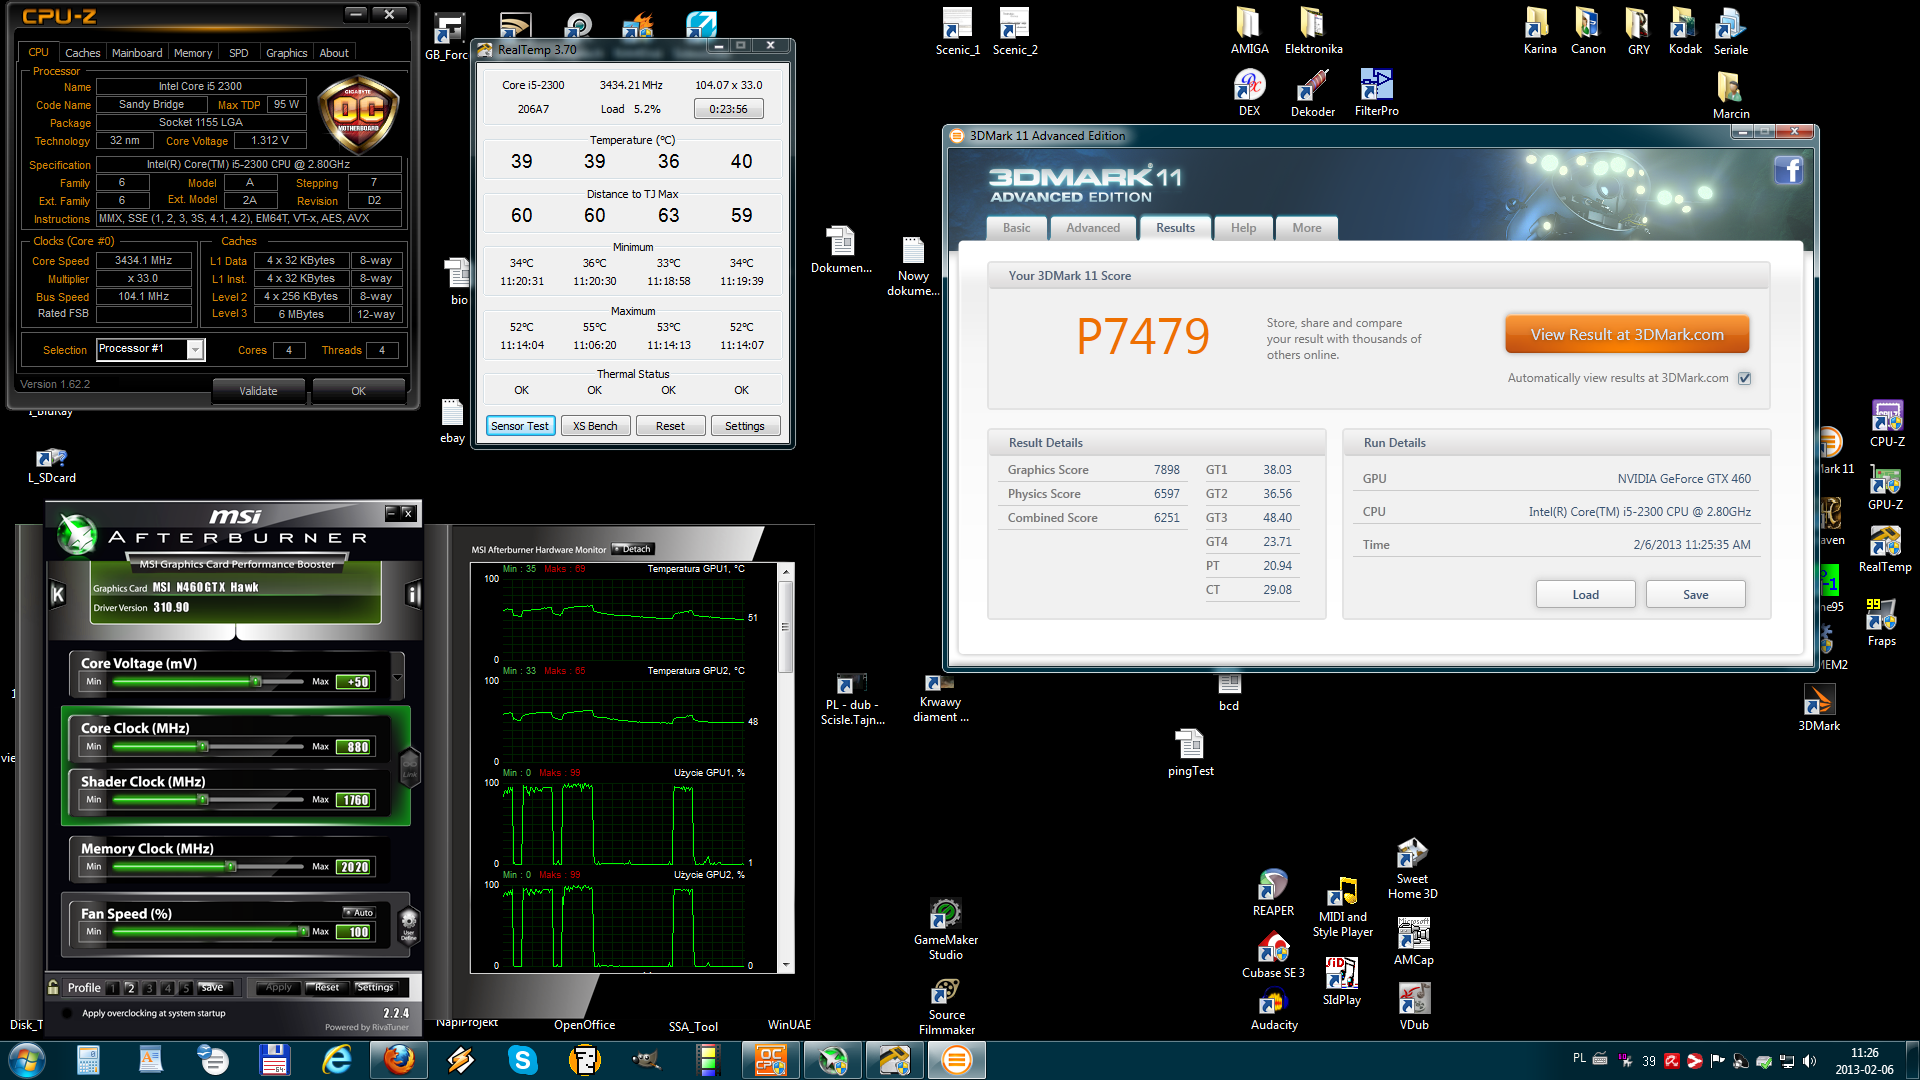Screen dimensions: 1920x1080
Task: Click the RealTemp Sensor Test button
Action: pos(520,426)
